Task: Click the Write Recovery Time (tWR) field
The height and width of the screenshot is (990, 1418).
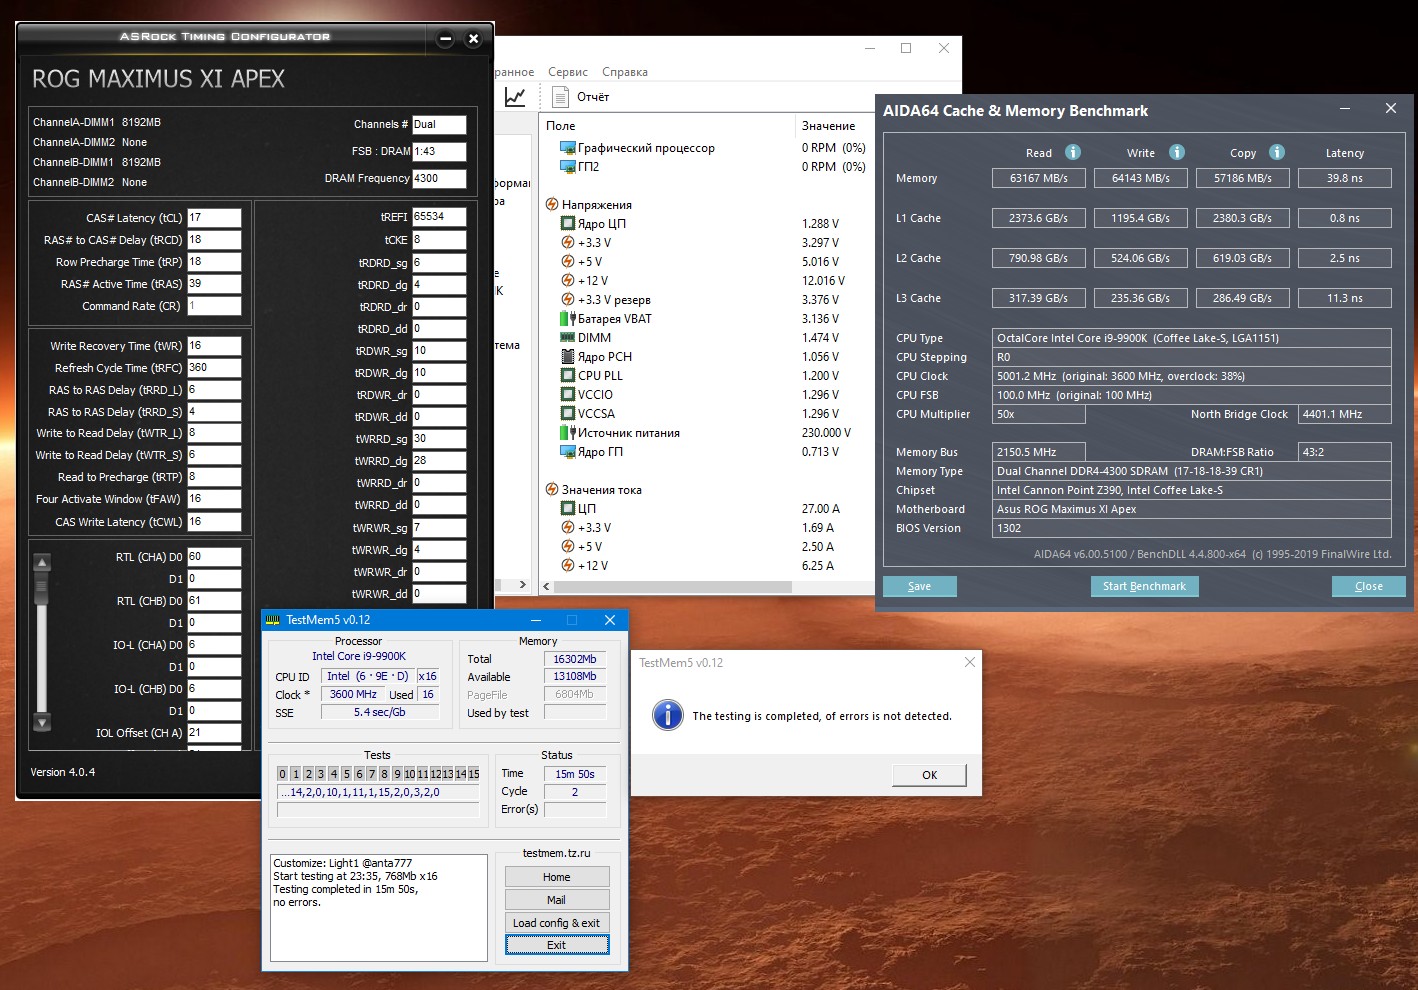Action: point(214,346)
